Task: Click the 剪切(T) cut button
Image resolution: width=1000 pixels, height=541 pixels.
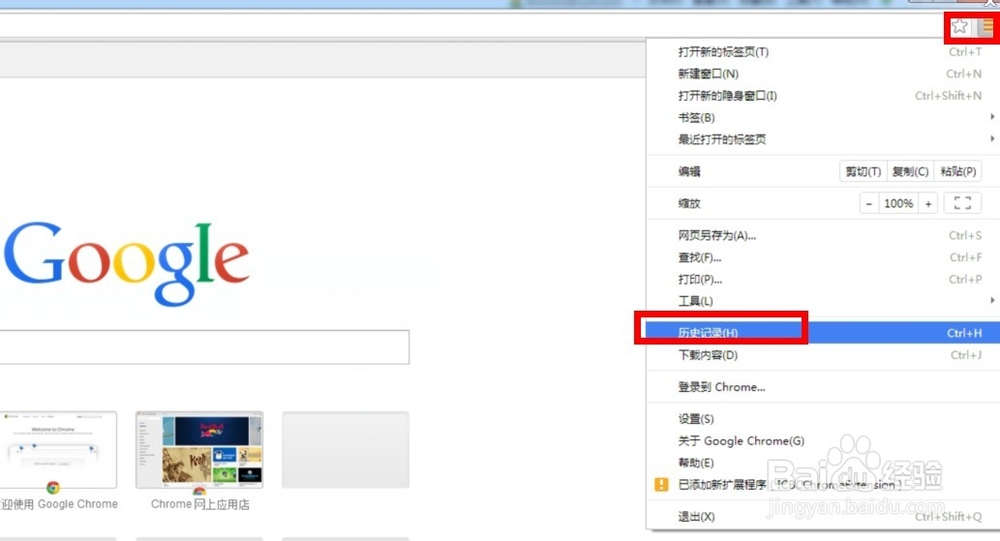Action: [863, 171]
